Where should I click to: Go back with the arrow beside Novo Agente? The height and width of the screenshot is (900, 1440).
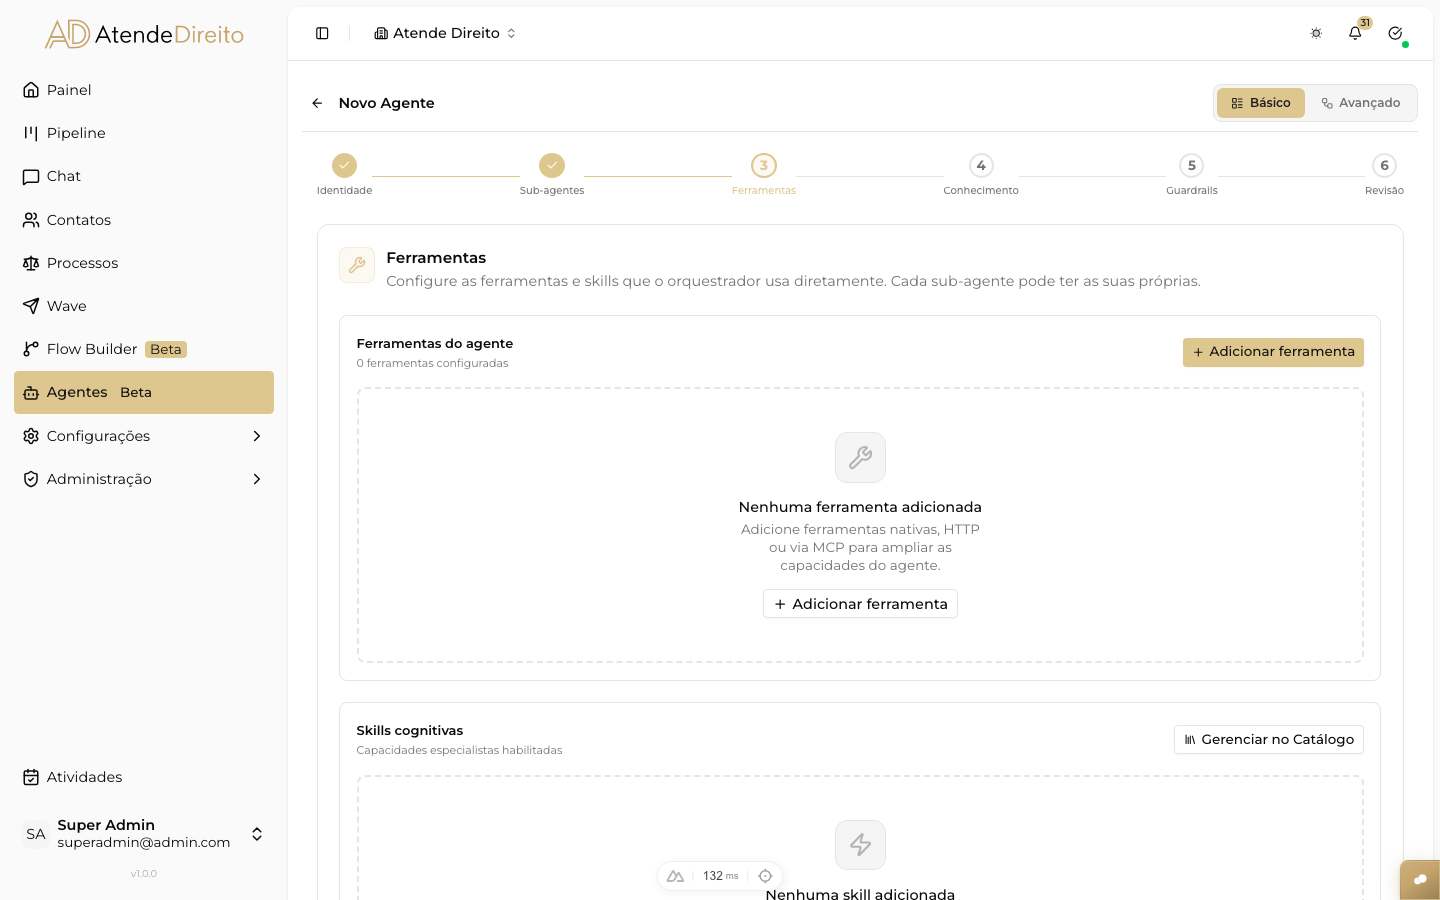317,103
